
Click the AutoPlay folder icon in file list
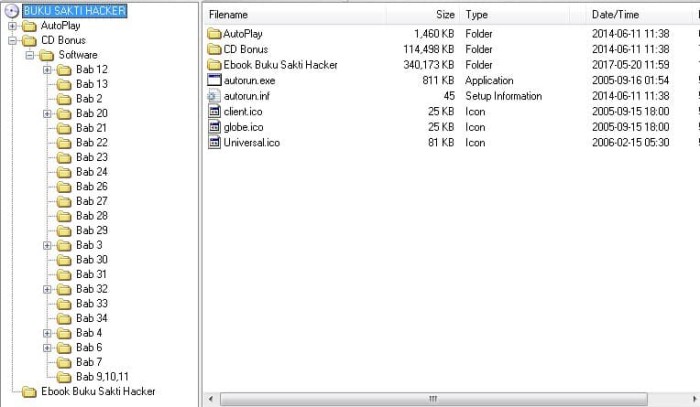[x=214, y=33]
